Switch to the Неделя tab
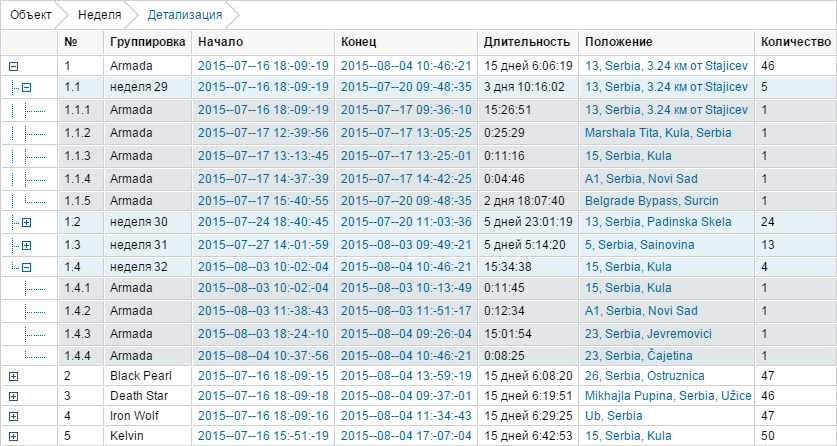Screen dimensions: 837x446 99,16
